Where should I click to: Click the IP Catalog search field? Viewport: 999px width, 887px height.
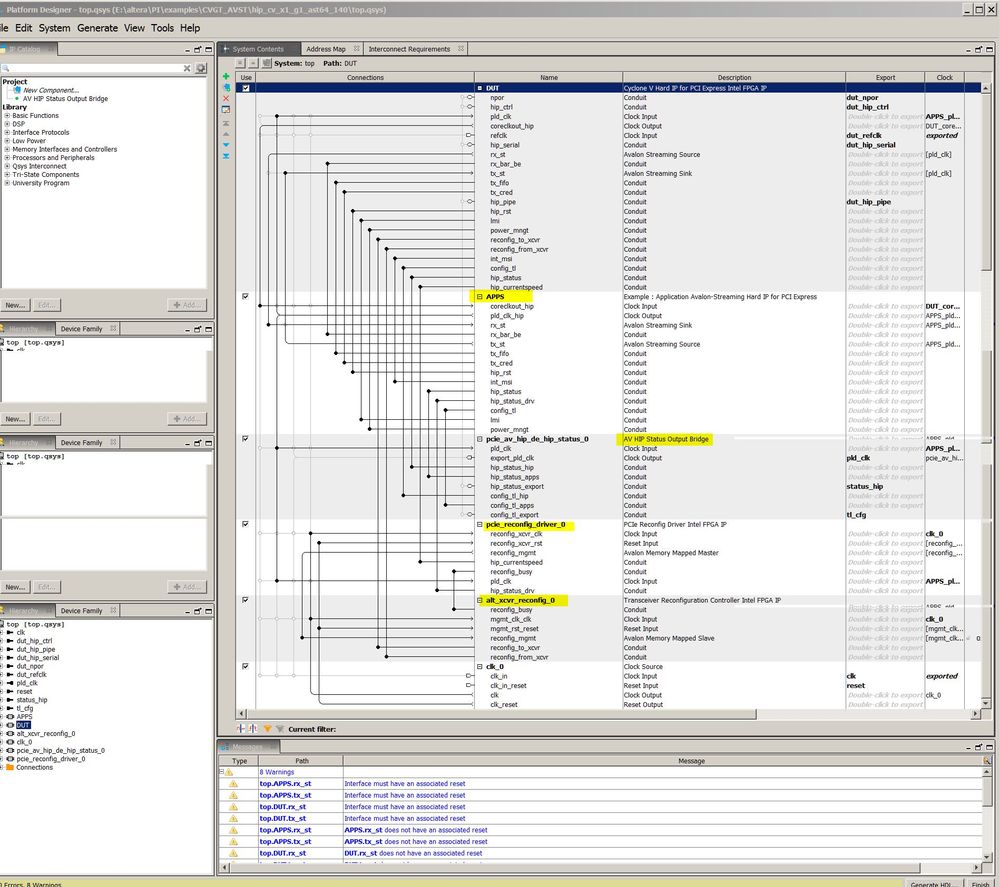point(90,68)
